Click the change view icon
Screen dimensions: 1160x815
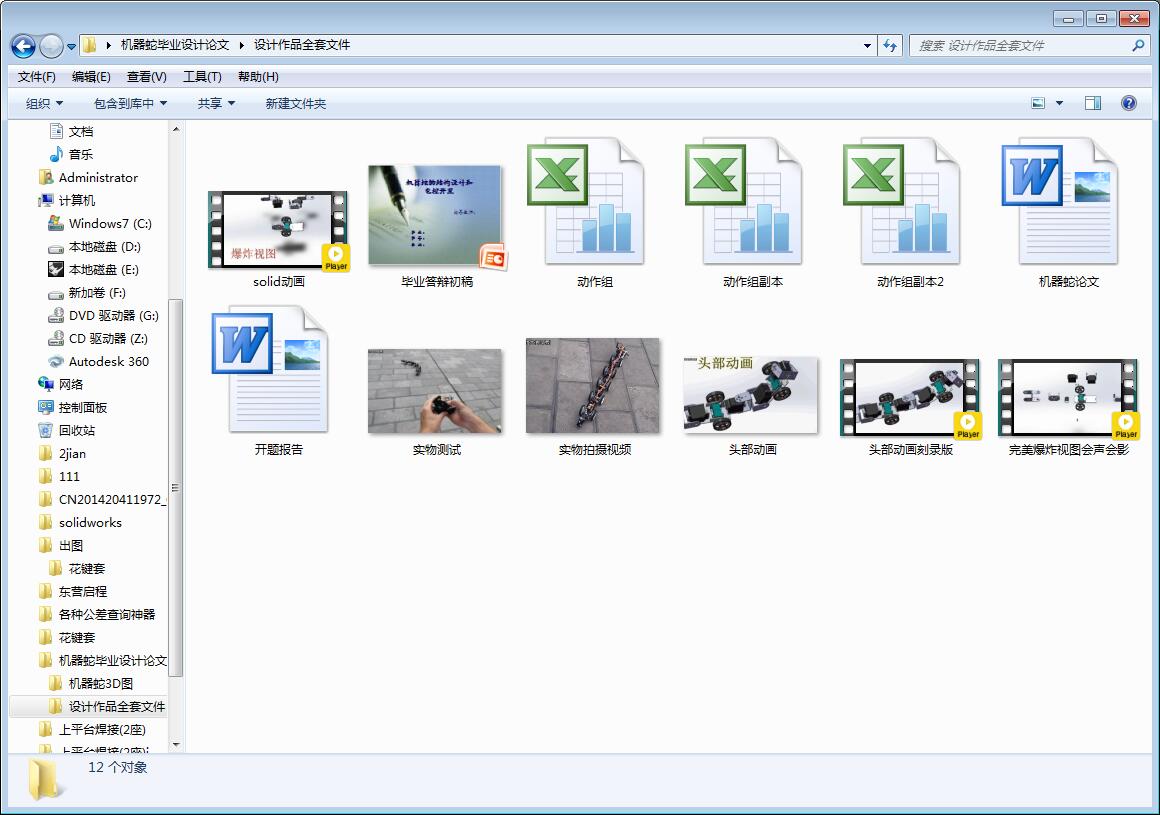click(x=1038, y=104)
